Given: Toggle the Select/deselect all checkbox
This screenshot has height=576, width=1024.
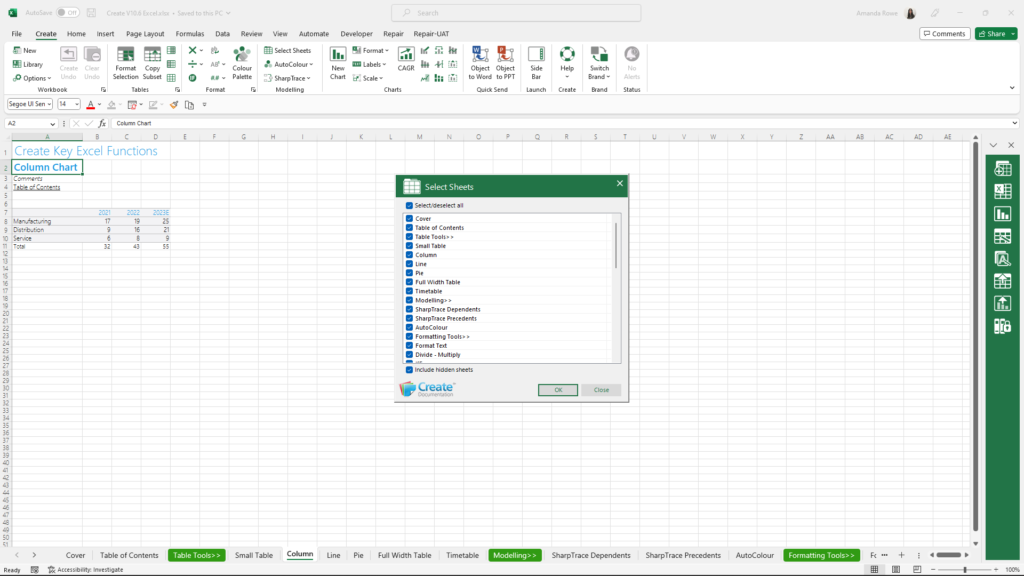Looking at the screenshot, I should tap(409, 205).
